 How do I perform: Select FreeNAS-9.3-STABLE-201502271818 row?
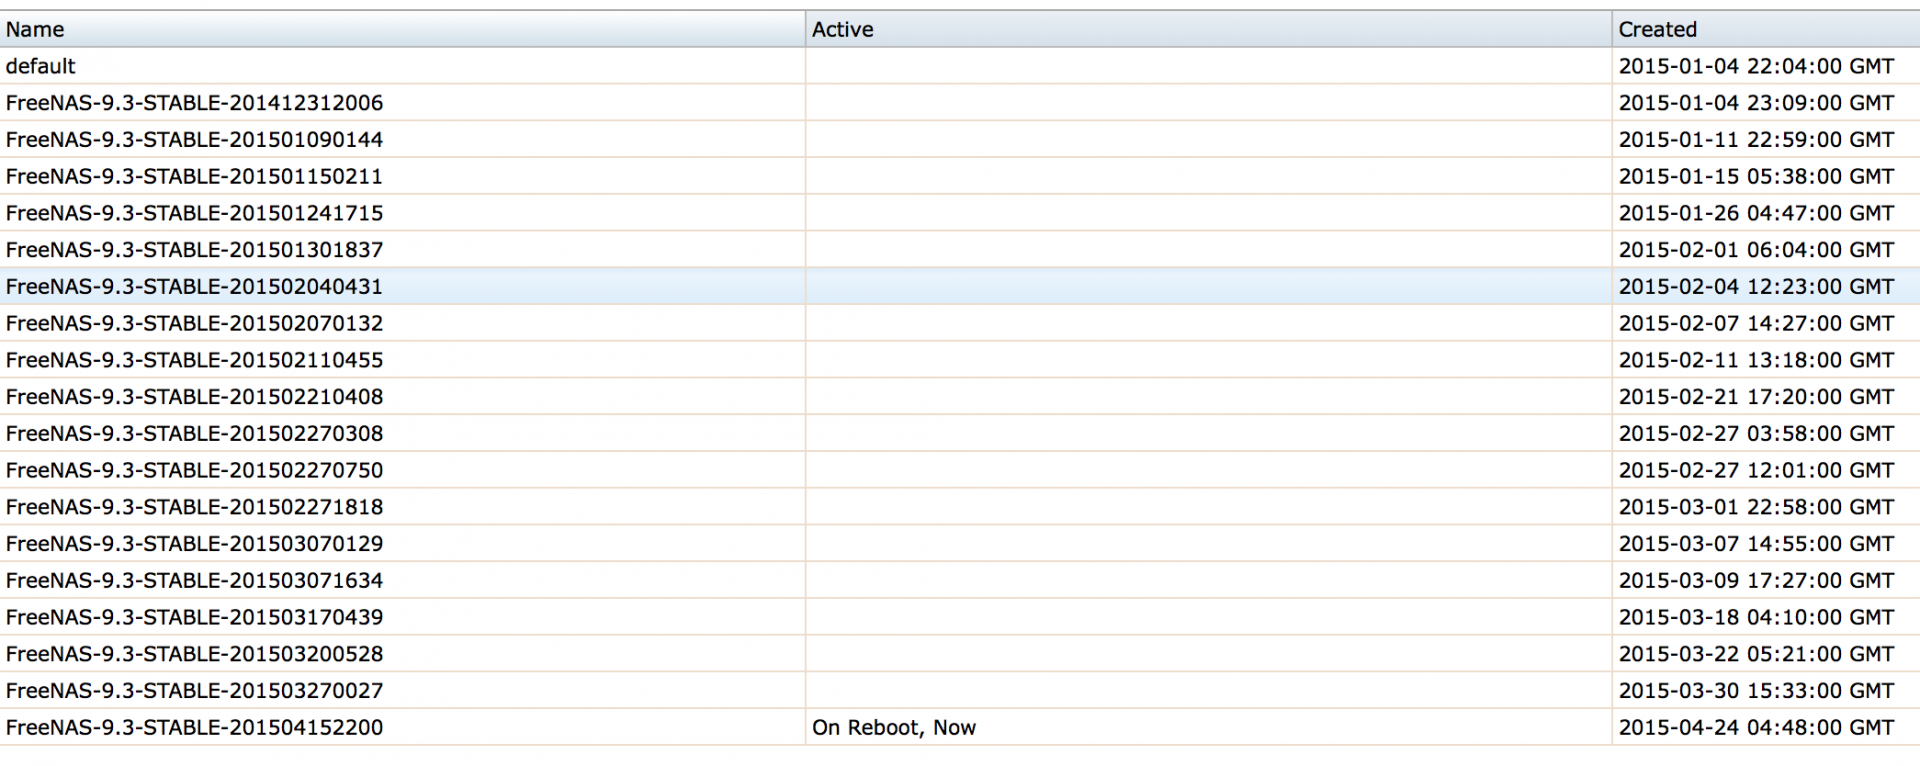[960, 507]
